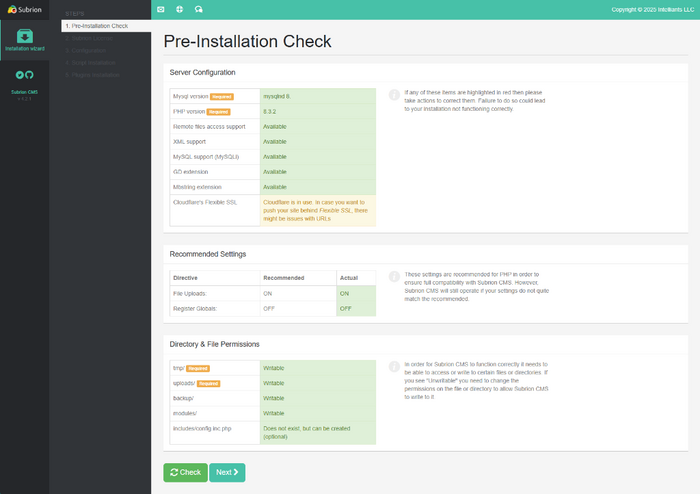This screenshot has width=700, height=494.
Task: Select step 3 Configuration
Action: point(85,50)
